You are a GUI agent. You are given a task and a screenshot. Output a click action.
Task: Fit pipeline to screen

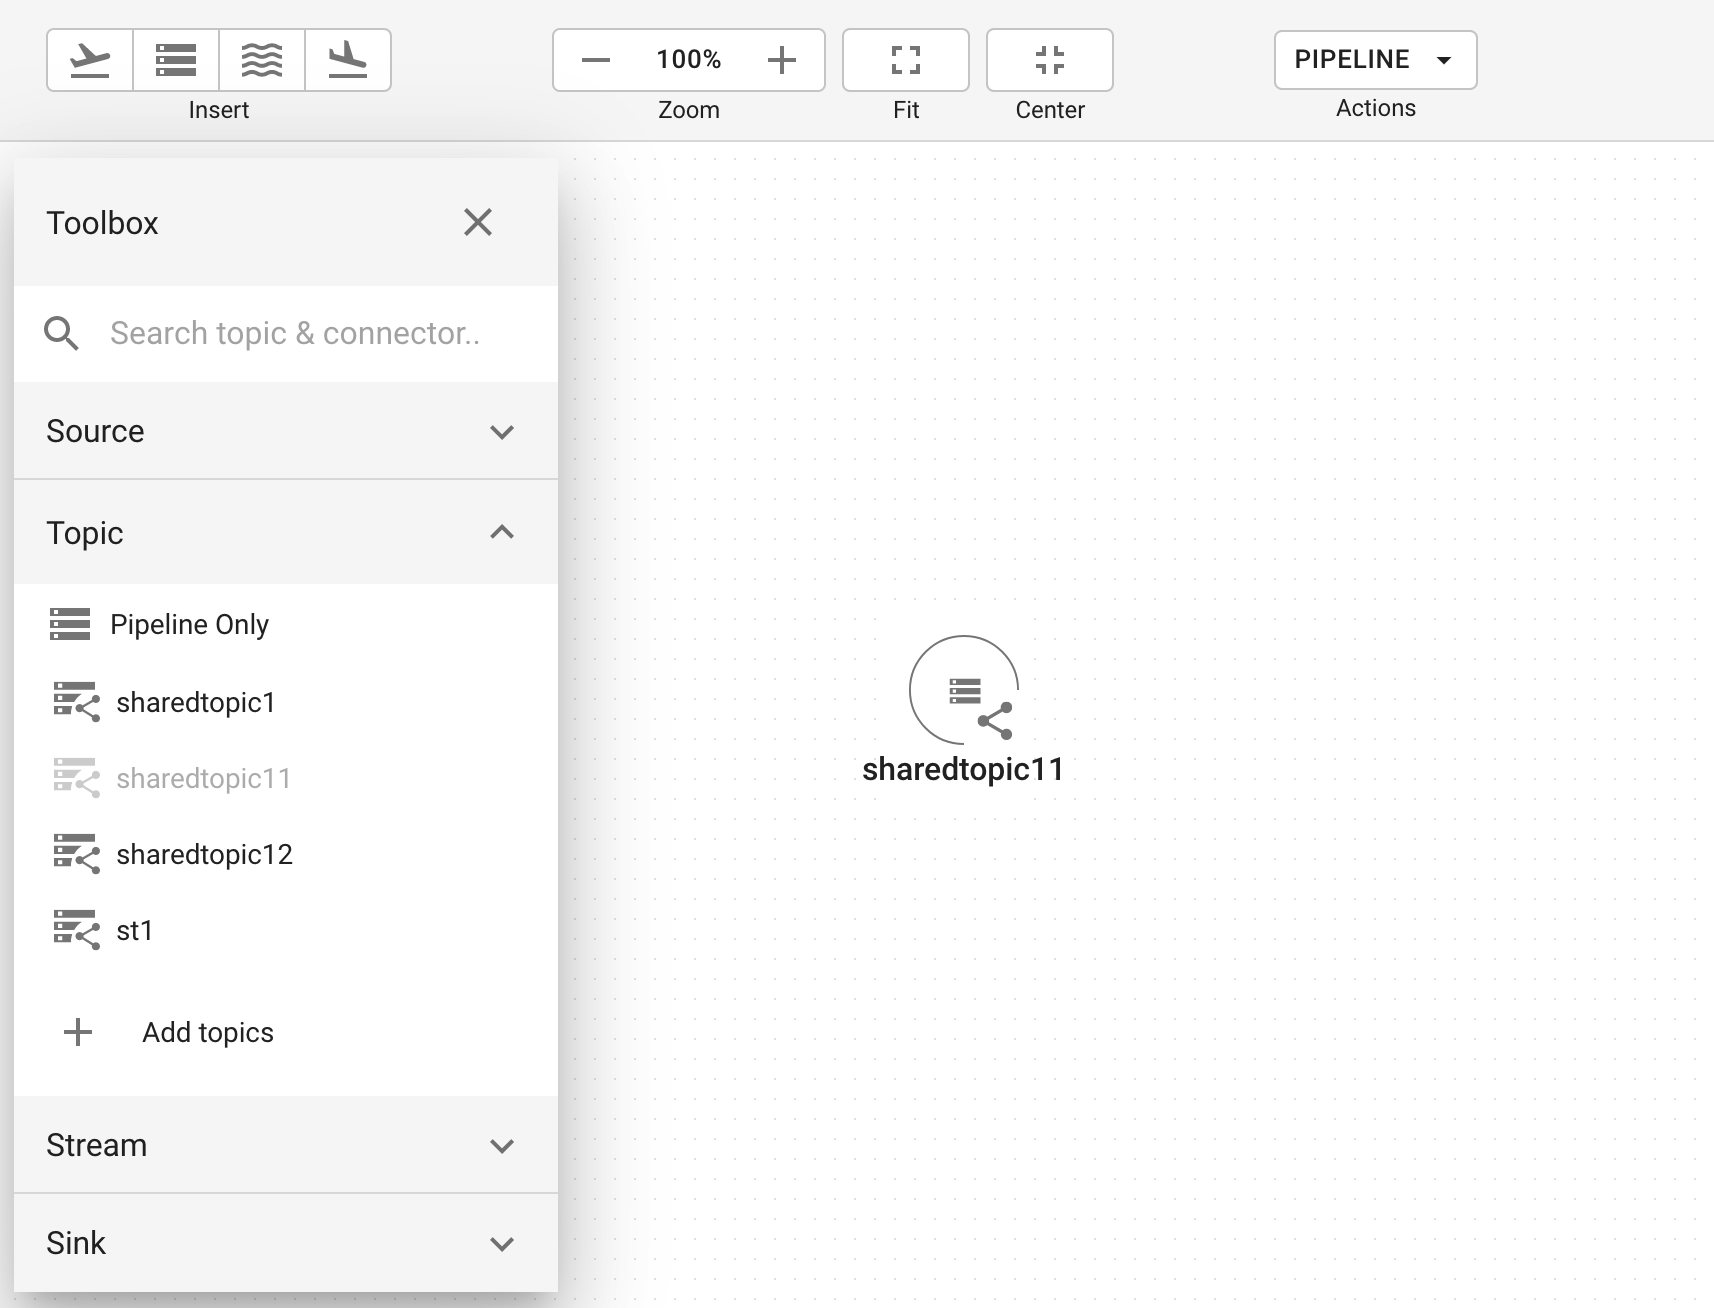(906, 60)
